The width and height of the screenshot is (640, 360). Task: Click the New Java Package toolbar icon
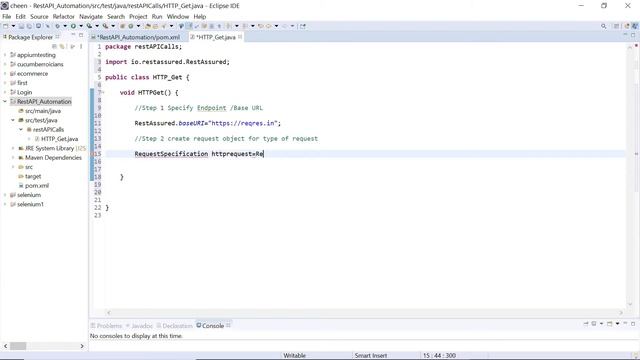point(122,26)
